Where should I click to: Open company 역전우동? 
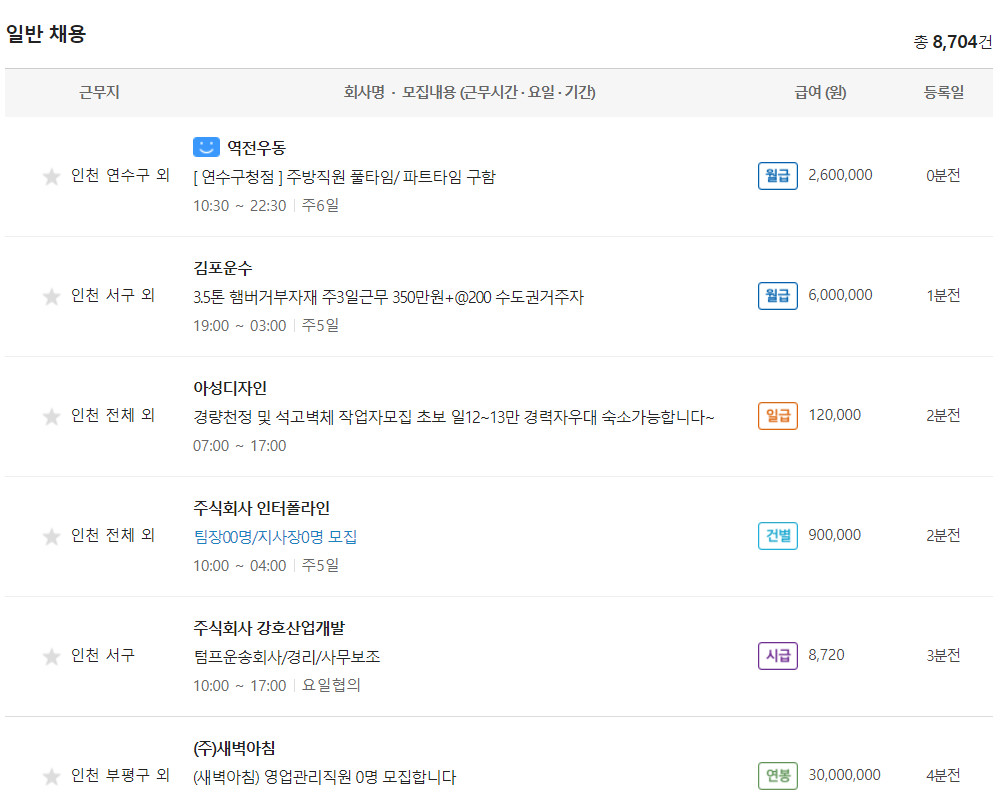click(256, 148)
